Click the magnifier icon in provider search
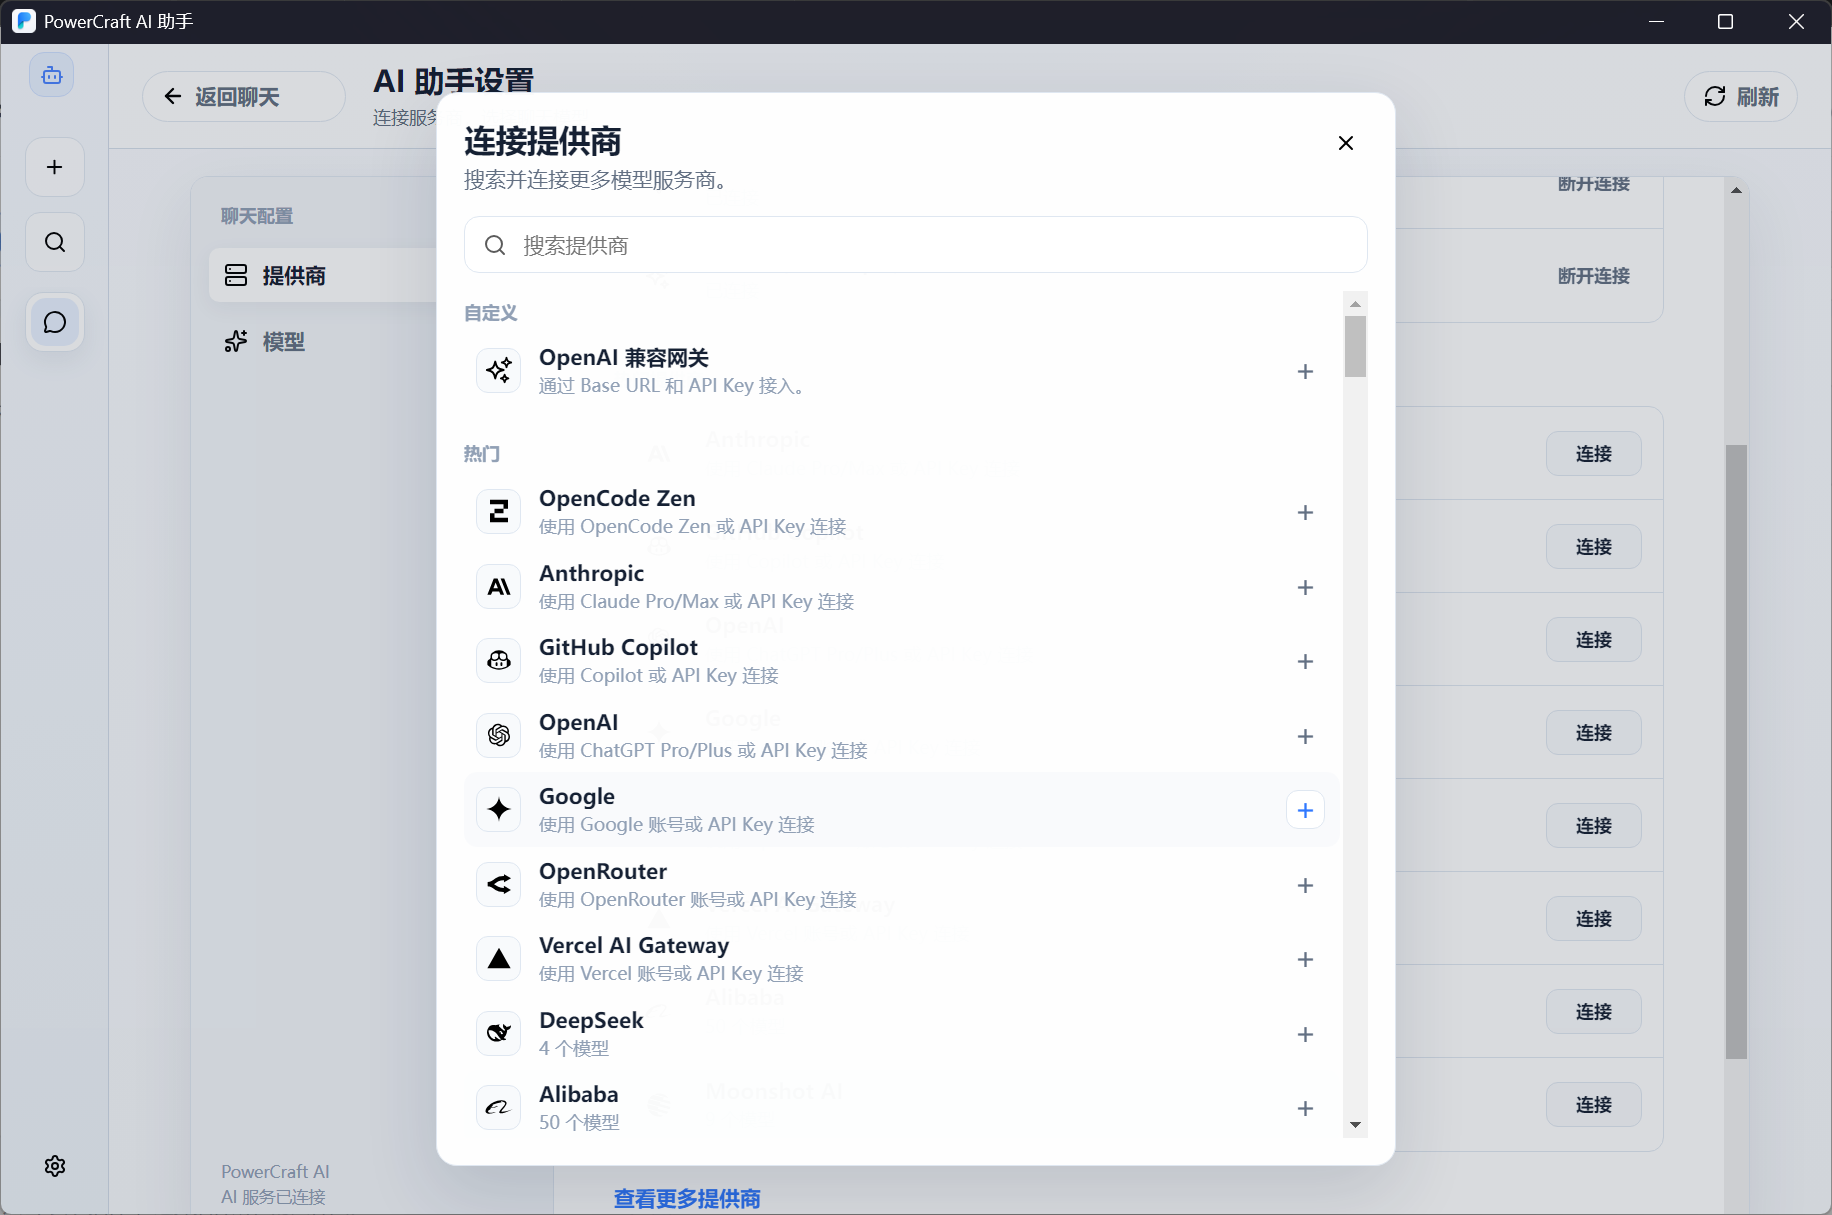Image resolution: width=1832 pixels, height=1215 pixels. point(495,246)
